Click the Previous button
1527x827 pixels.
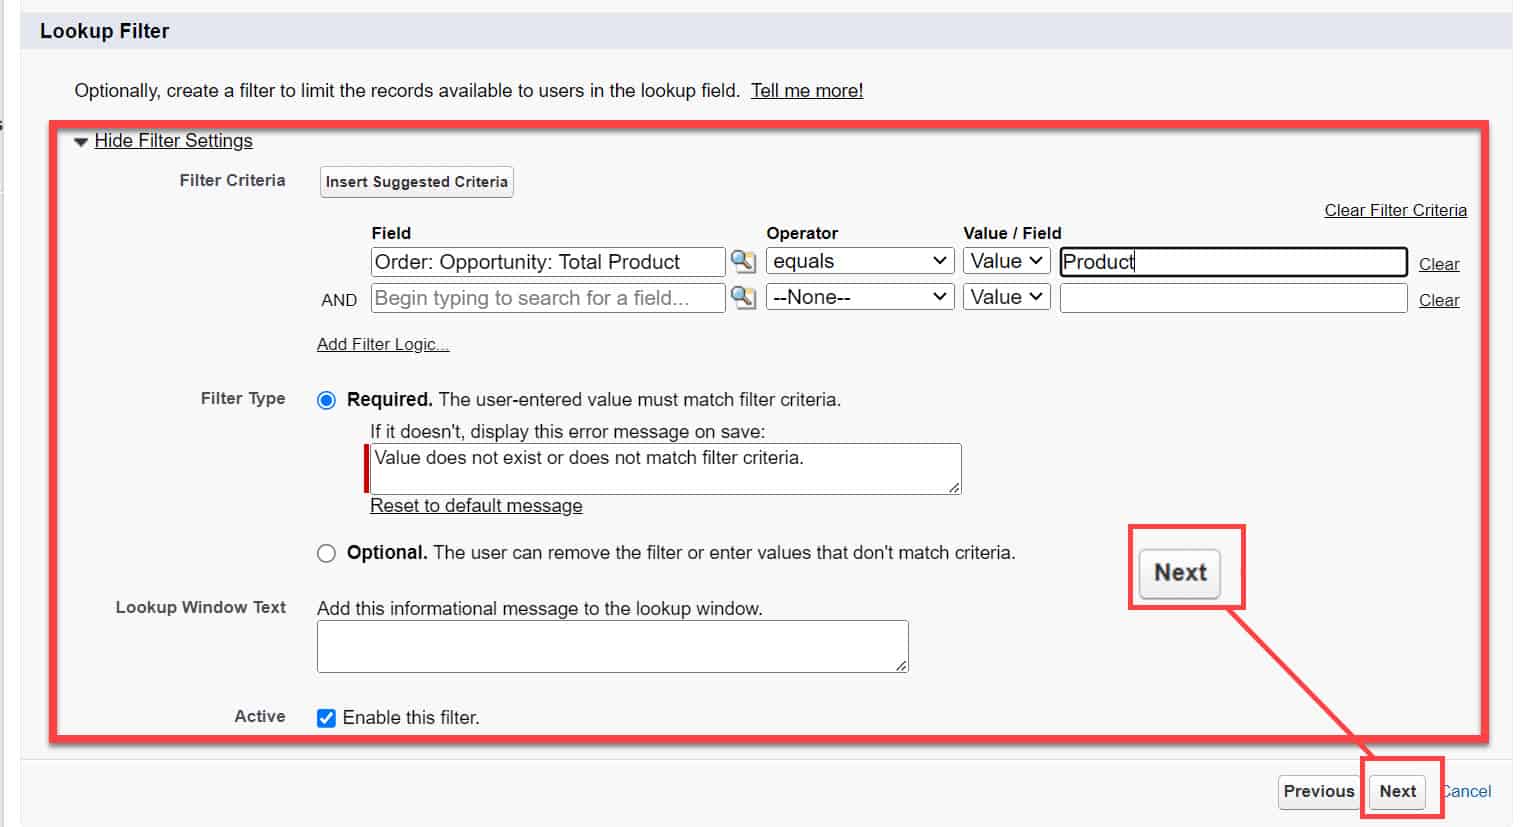pos(1318,791)
